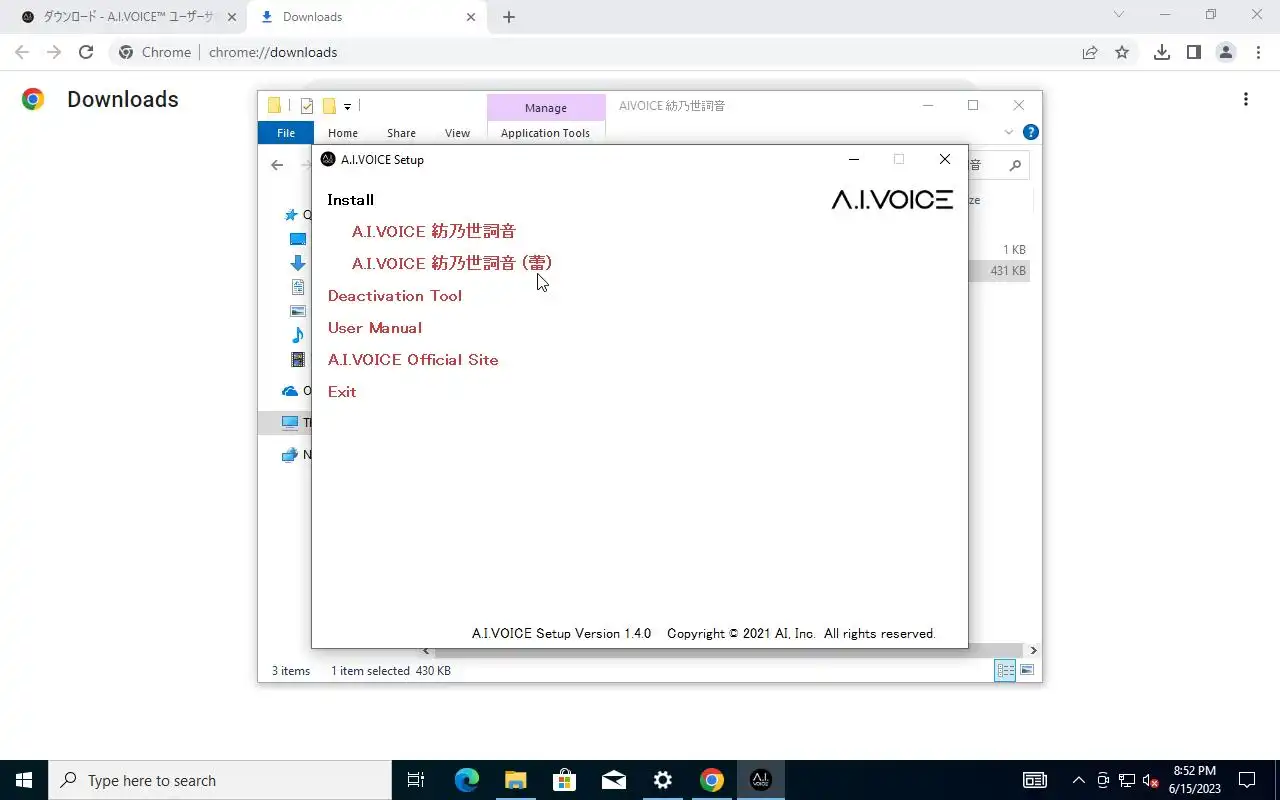
Task: Open the User Manual link
Action: click(375, 328)
